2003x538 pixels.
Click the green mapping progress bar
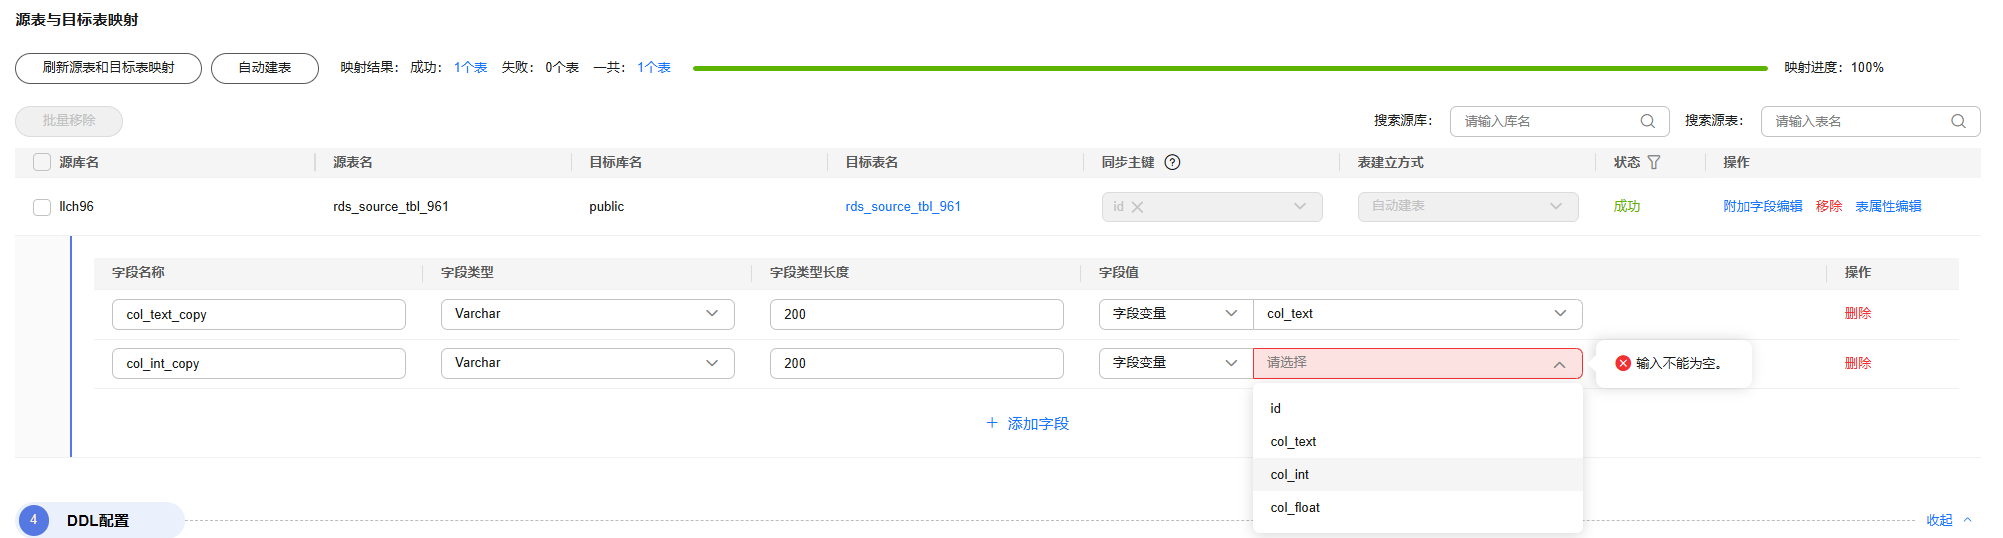(x=1230, y=68)
